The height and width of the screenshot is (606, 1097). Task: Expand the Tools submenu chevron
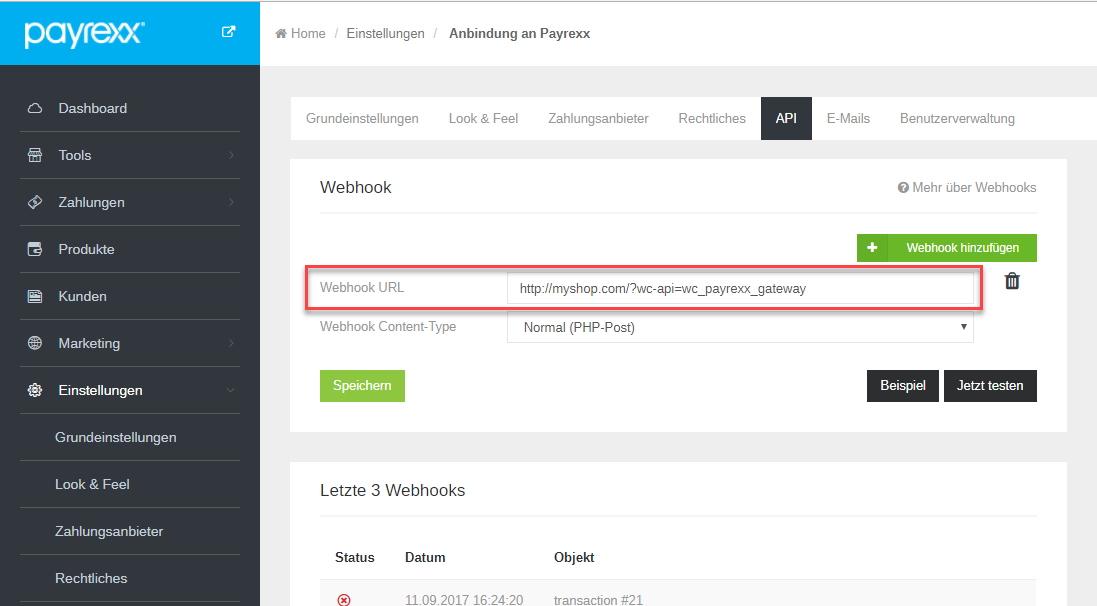(x=231, y=155)
